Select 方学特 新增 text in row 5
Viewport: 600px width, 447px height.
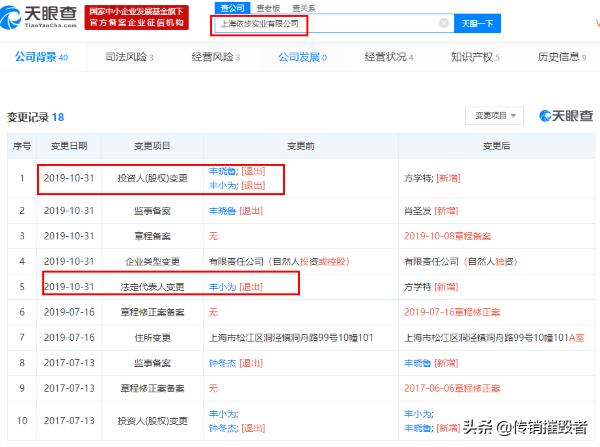[431, 287]
